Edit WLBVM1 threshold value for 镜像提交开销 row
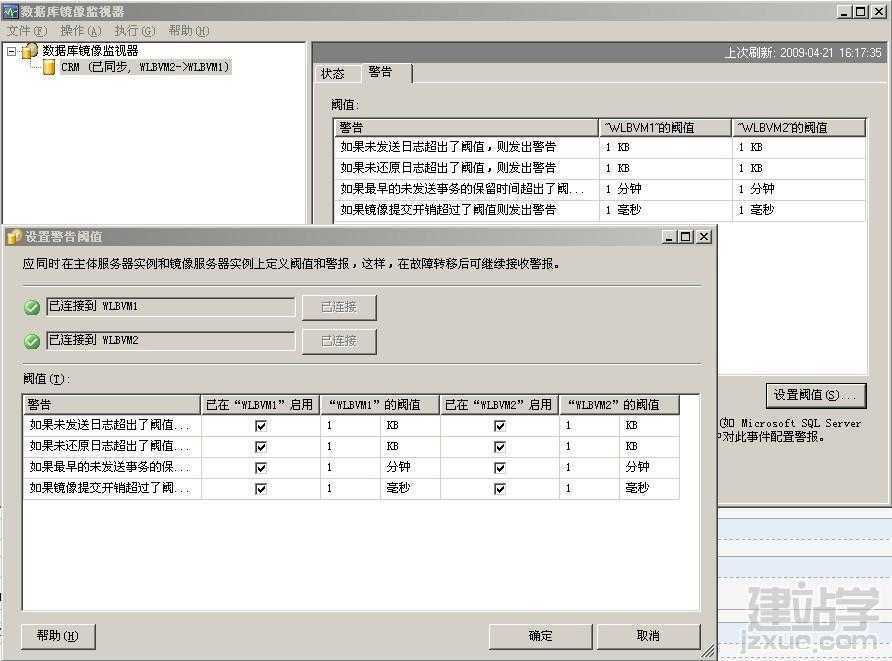This screenshot has height=661, width=892. point(350,489)
